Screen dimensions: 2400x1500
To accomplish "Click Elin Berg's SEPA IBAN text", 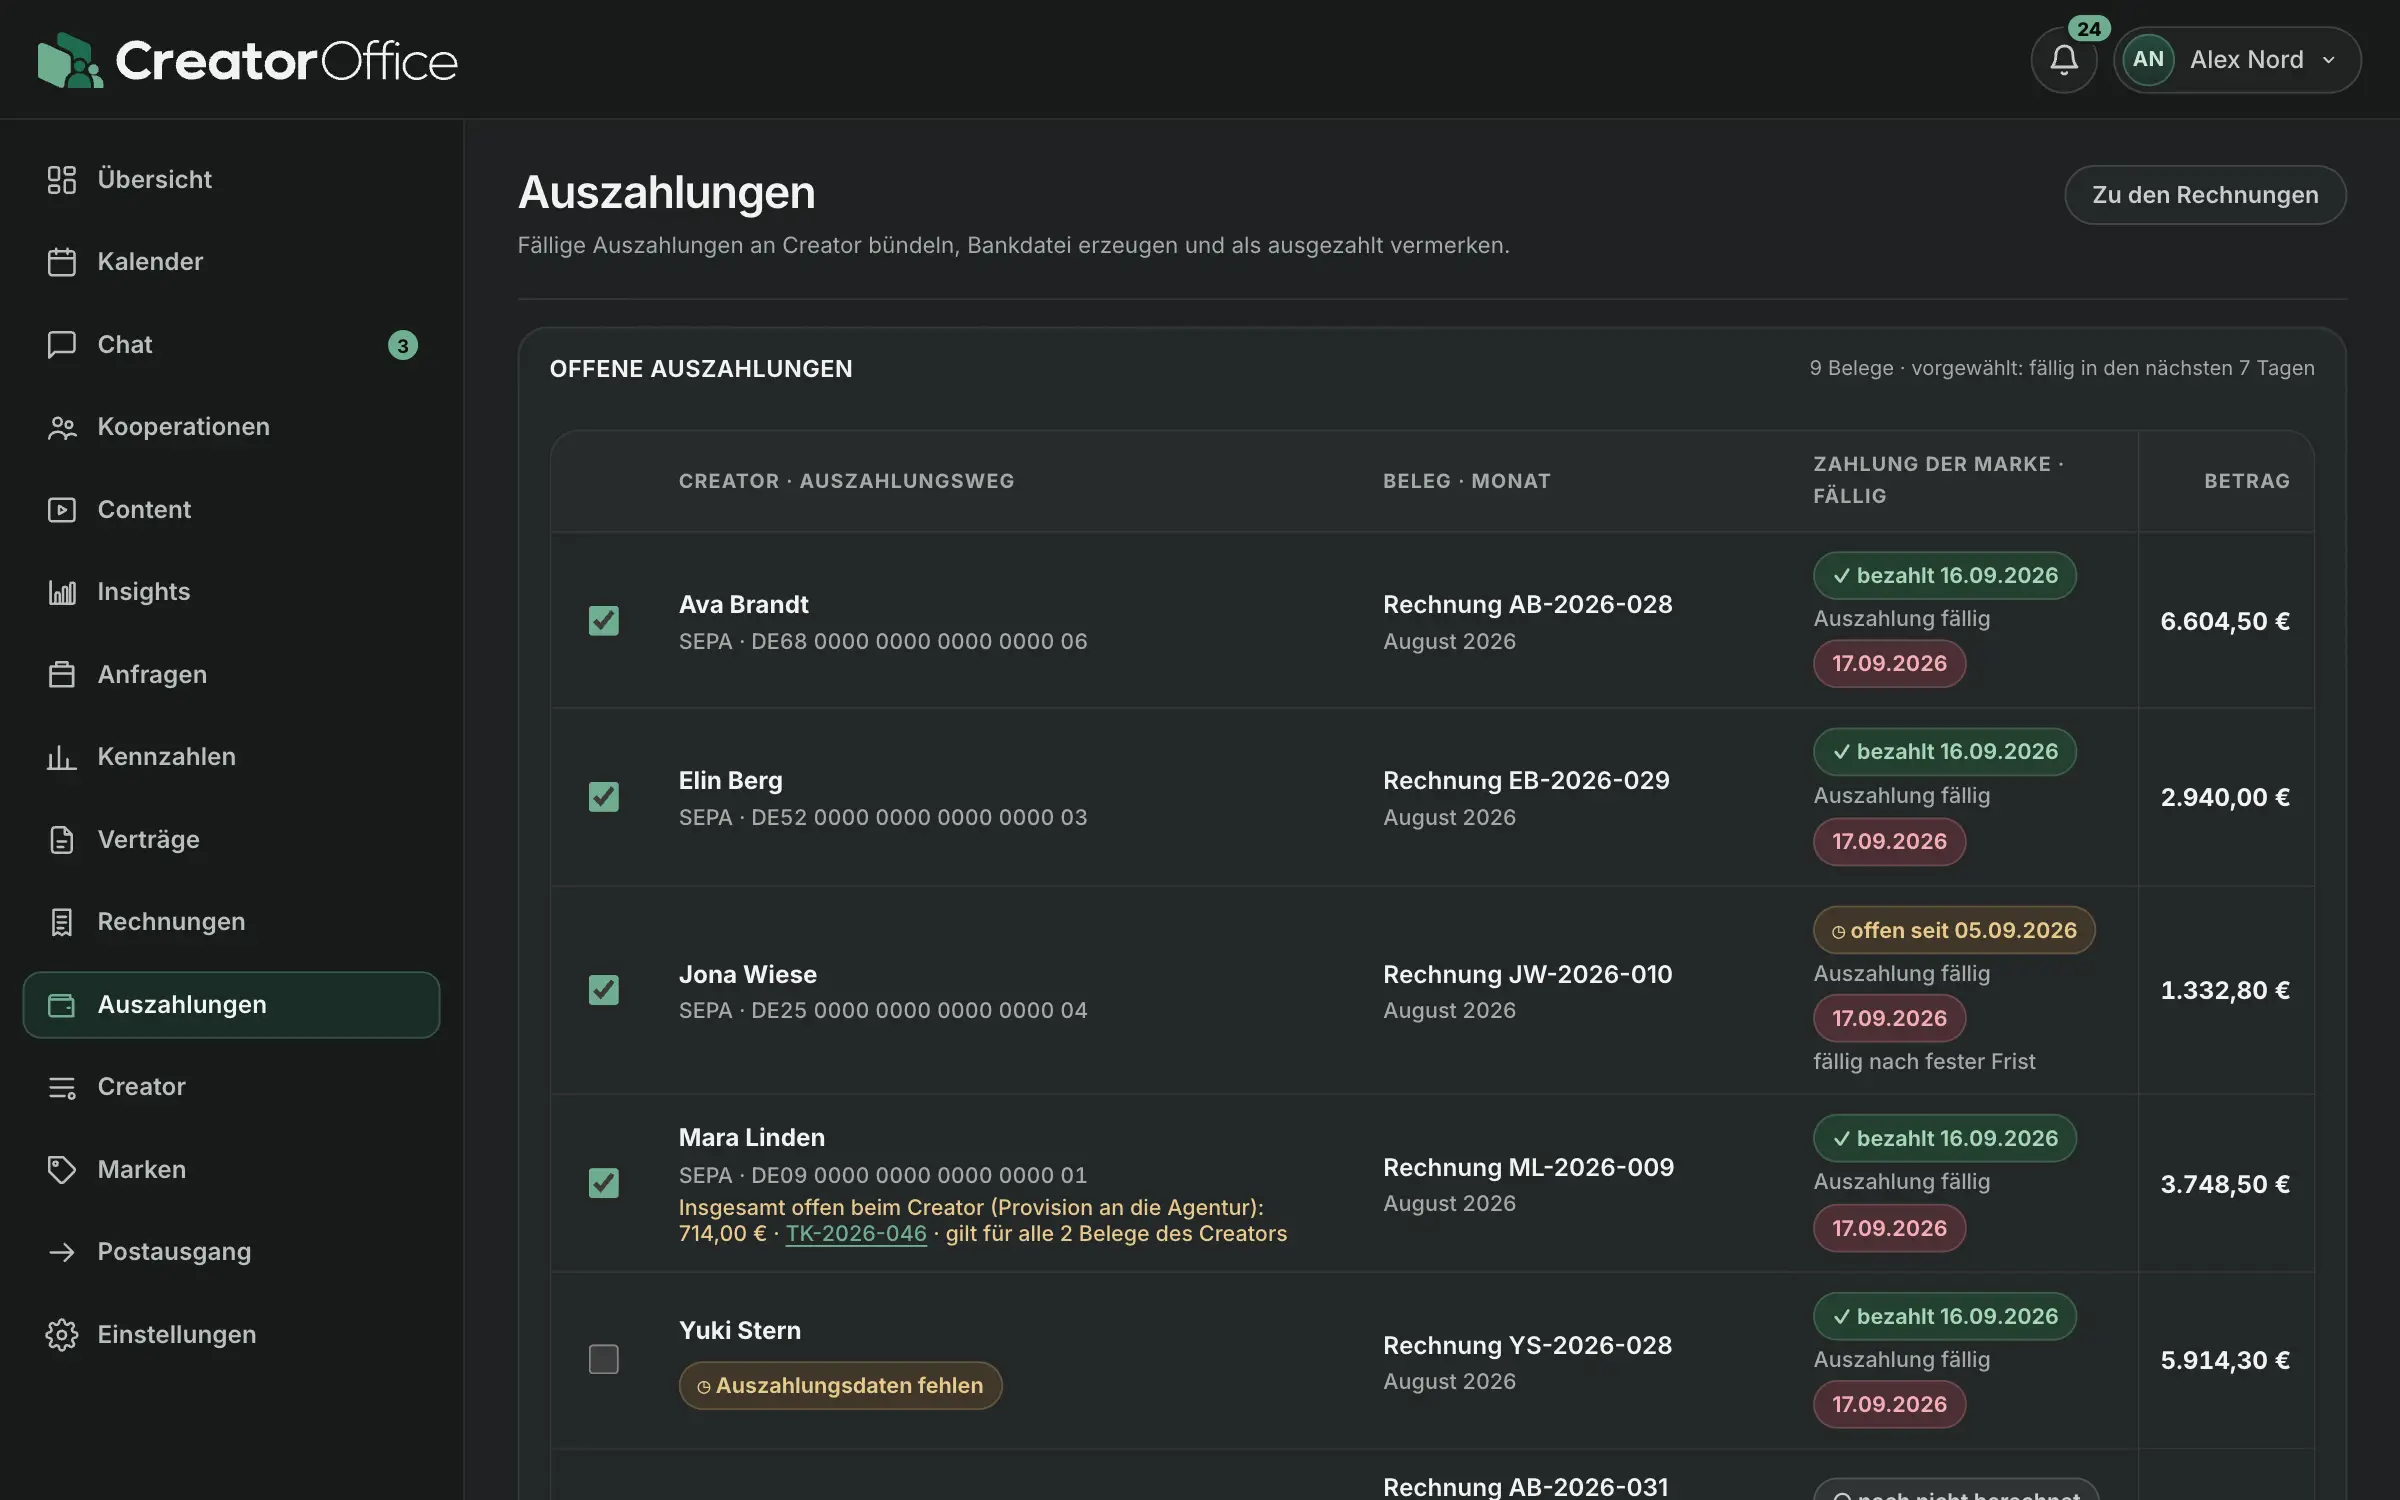I will point(883,818).
